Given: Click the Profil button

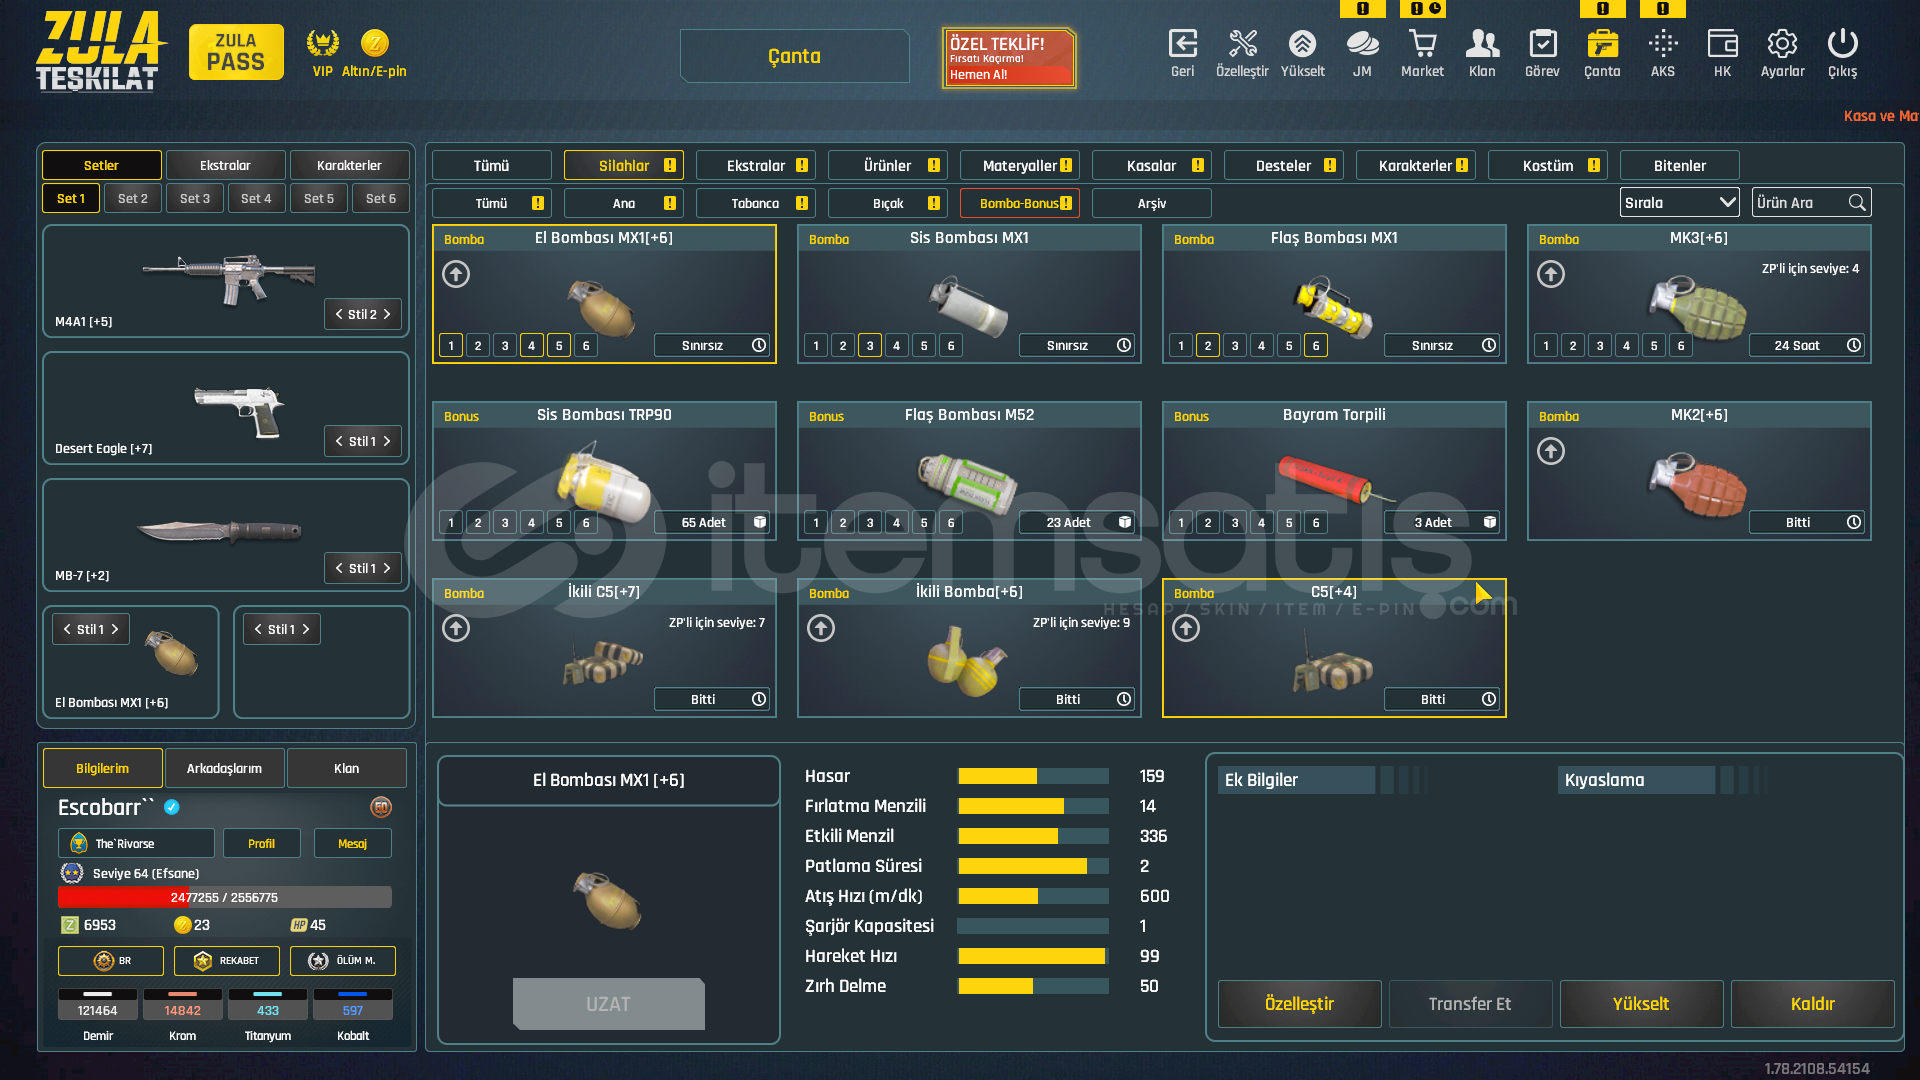Looking at the screenshot, I should tap(261, 843).
